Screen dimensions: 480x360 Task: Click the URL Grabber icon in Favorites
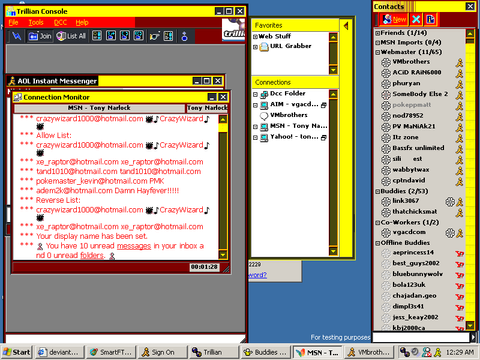[264, 46]
